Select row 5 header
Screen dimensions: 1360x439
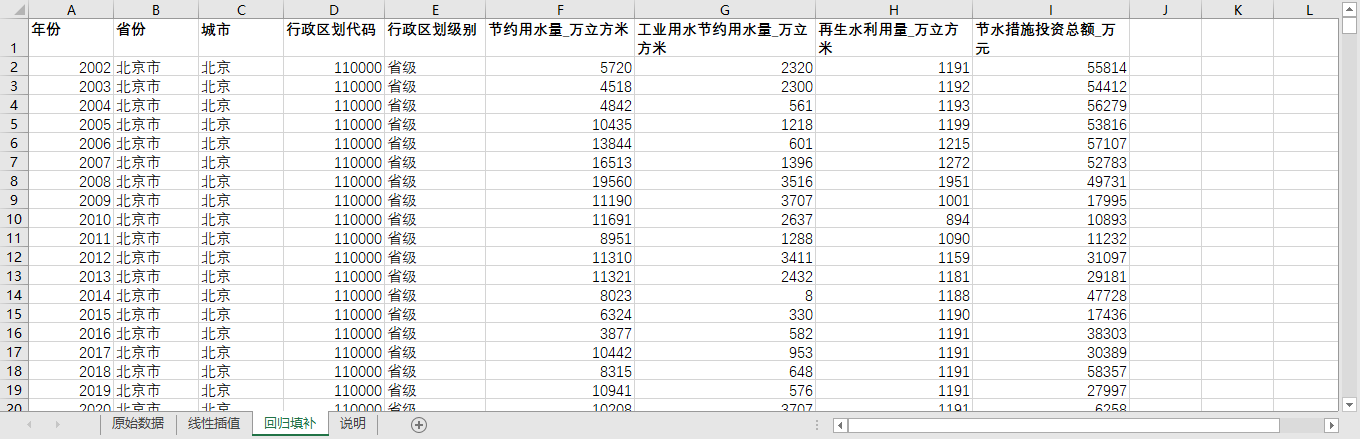(14, 125)
